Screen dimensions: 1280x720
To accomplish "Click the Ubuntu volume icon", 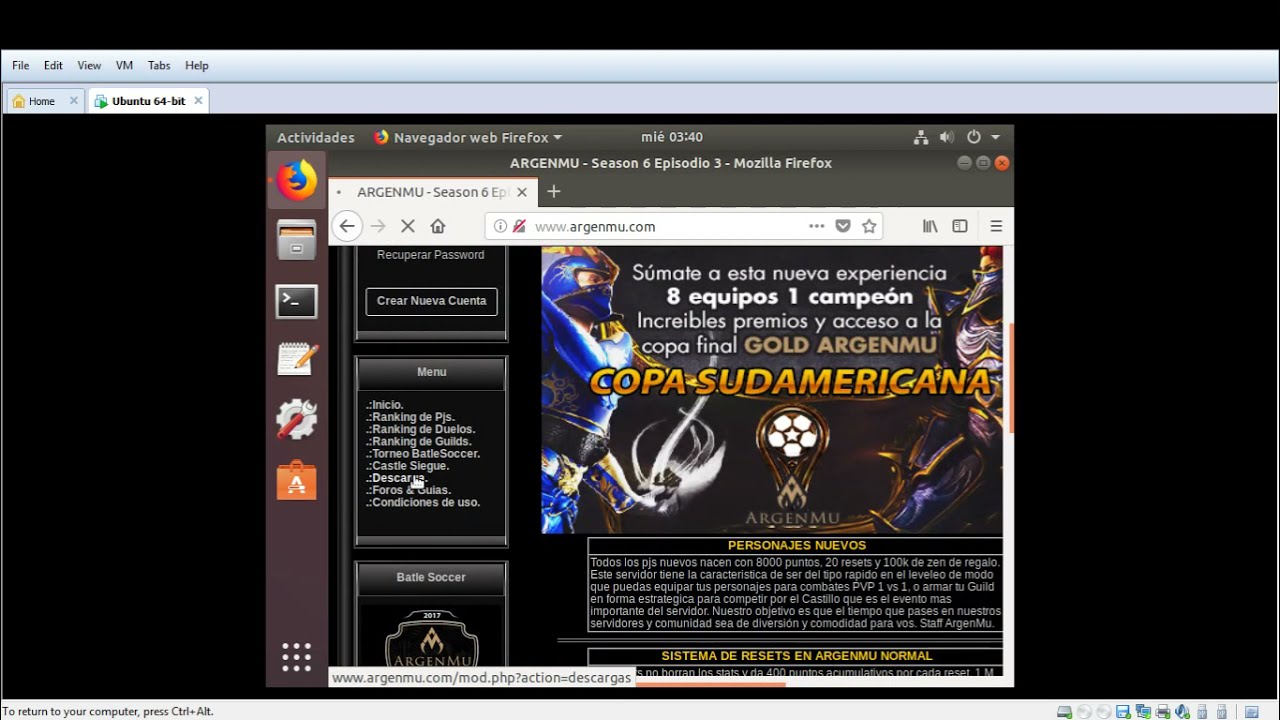I will tap(946, 137).
